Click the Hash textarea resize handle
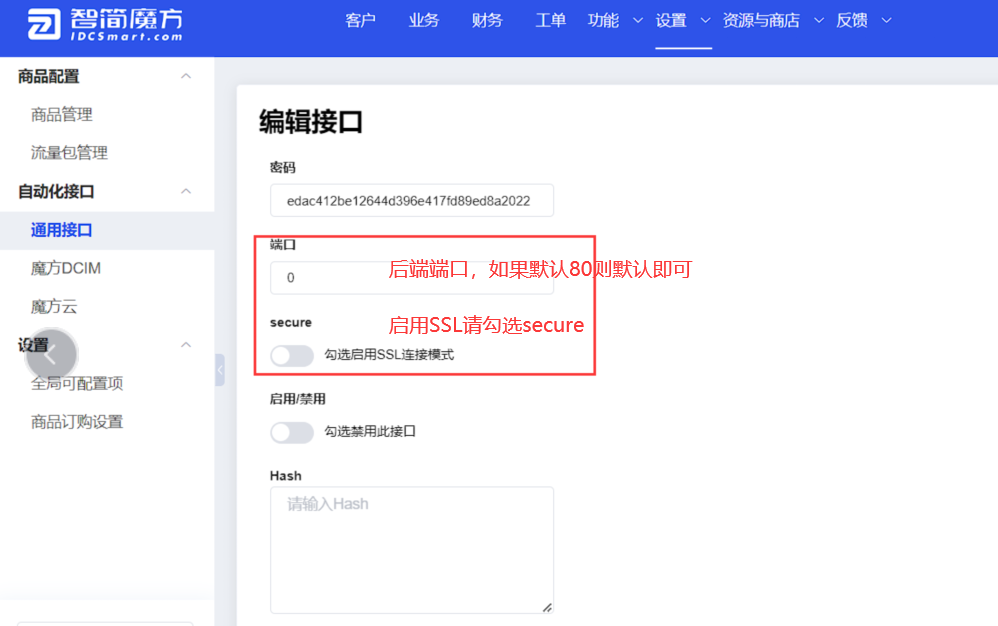Viewport: 998px width, 626px height. [x=547, y=608]
